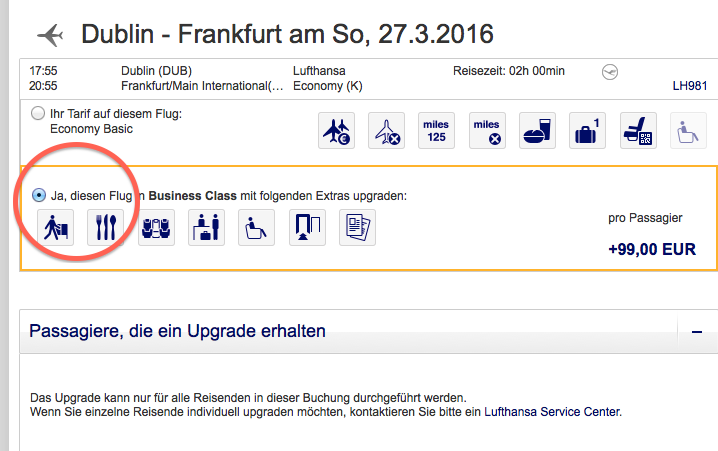Screen dimensions: 718x451
Task: Click the Lufthansa crane logo
Action: [x=612, y=71]
